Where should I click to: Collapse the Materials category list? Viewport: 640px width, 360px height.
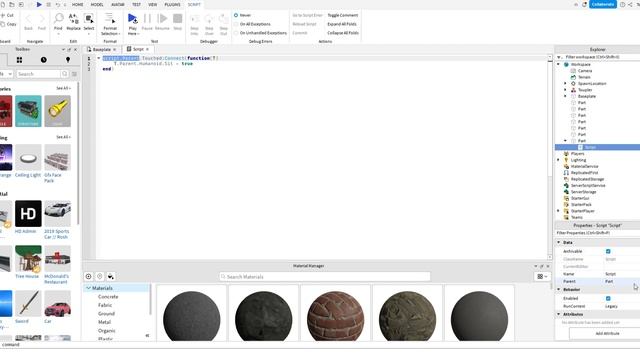click(89, 288)
